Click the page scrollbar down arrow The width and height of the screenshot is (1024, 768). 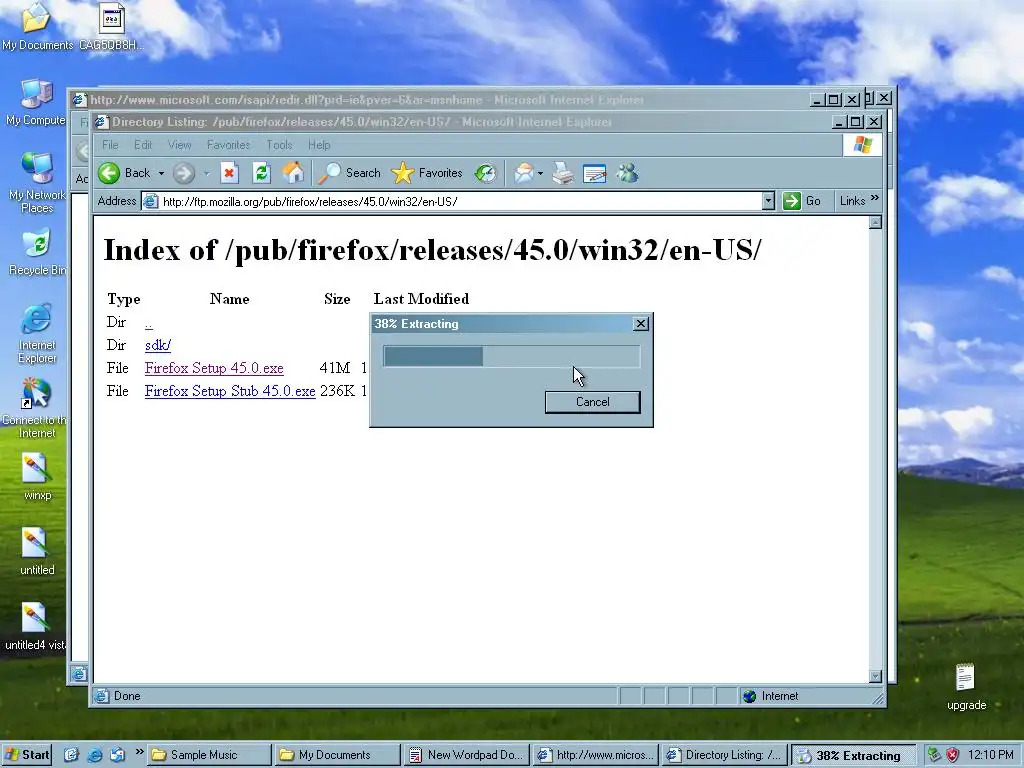(x=876, y=677)
